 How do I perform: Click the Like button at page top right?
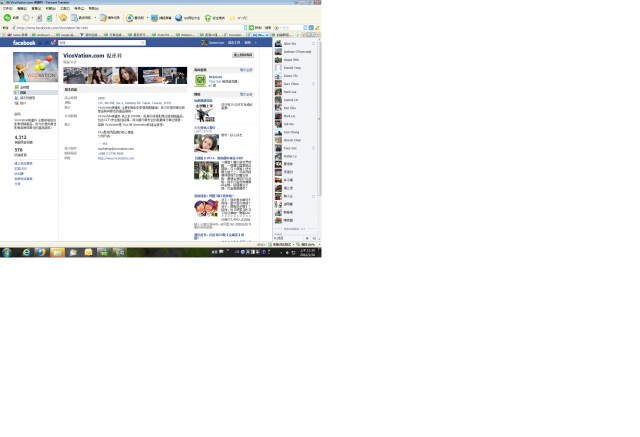pyautogui.click(x=243, y=55)
